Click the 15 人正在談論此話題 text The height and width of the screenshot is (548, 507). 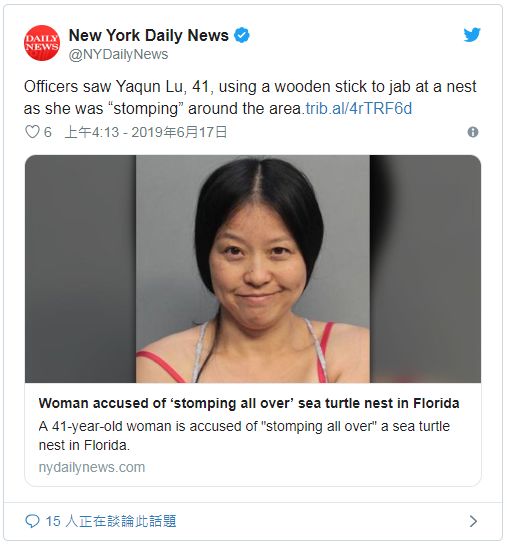click(111, 521)
